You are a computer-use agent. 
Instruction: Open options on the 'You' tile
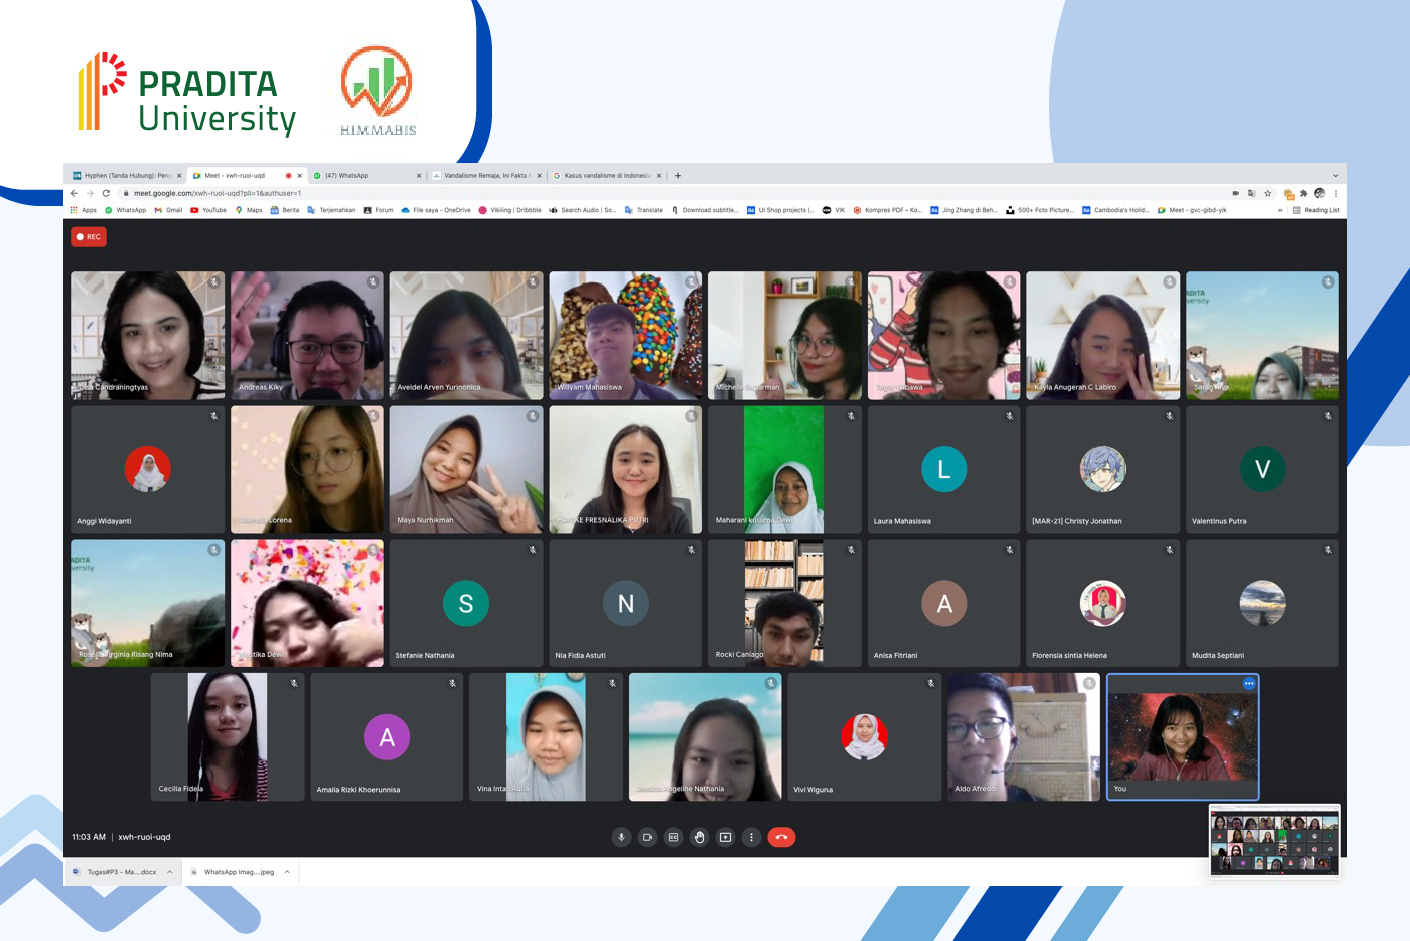1248,683
